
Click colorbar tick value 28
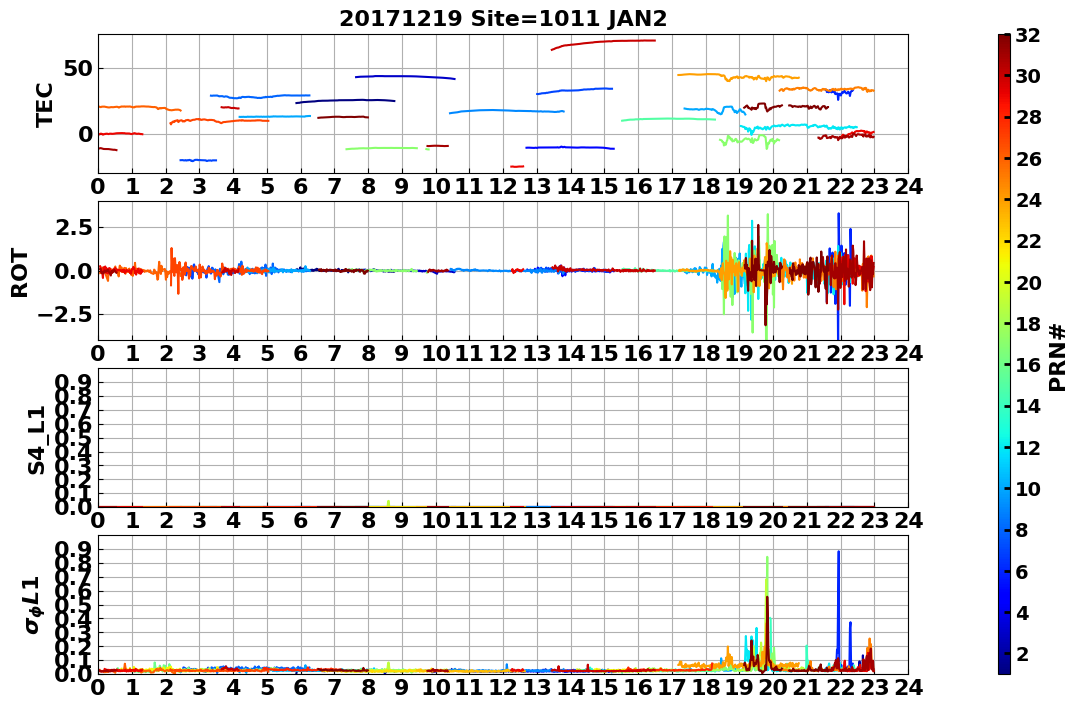point(1028,117)
